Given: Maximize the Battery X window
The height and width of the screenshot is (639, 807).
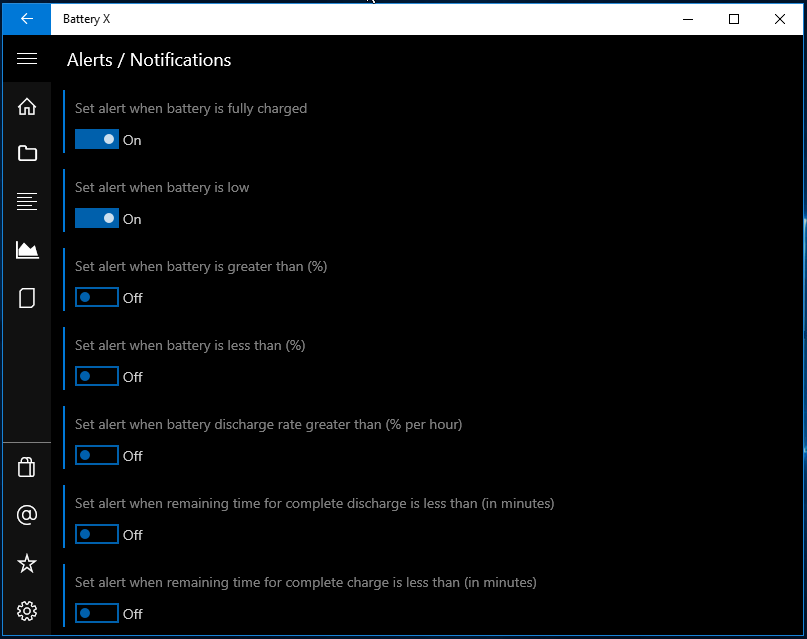Looking at the screenshot, I should [734, 19].
